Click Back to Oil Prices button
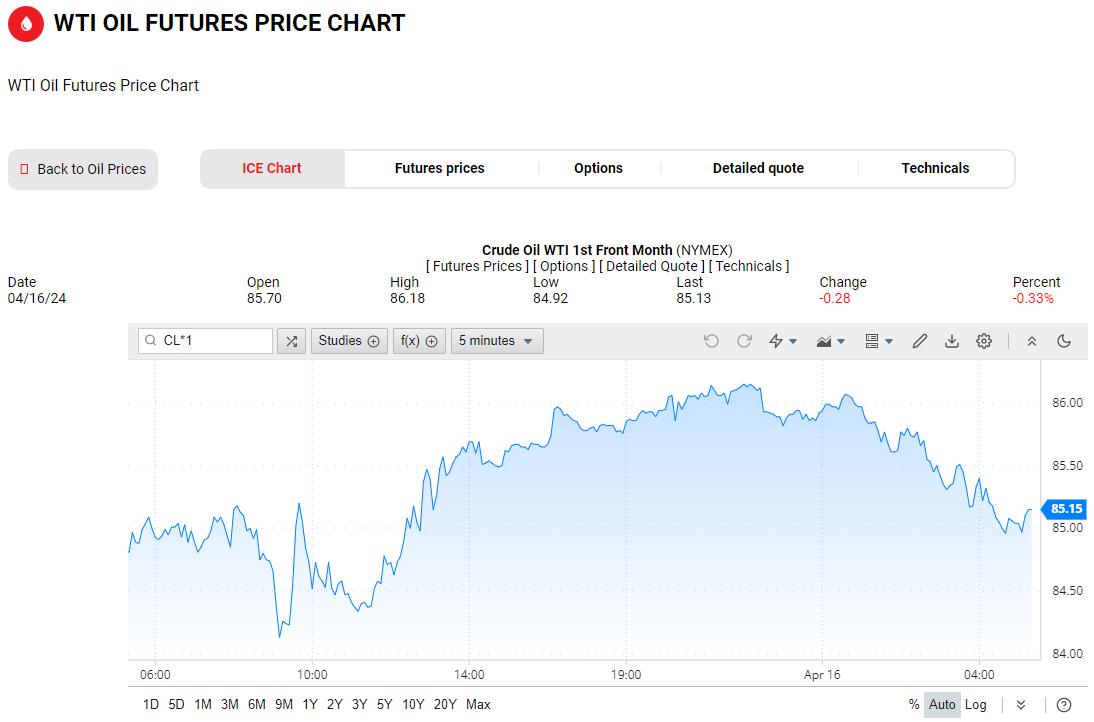1094x722 pixels. [83, 169]
